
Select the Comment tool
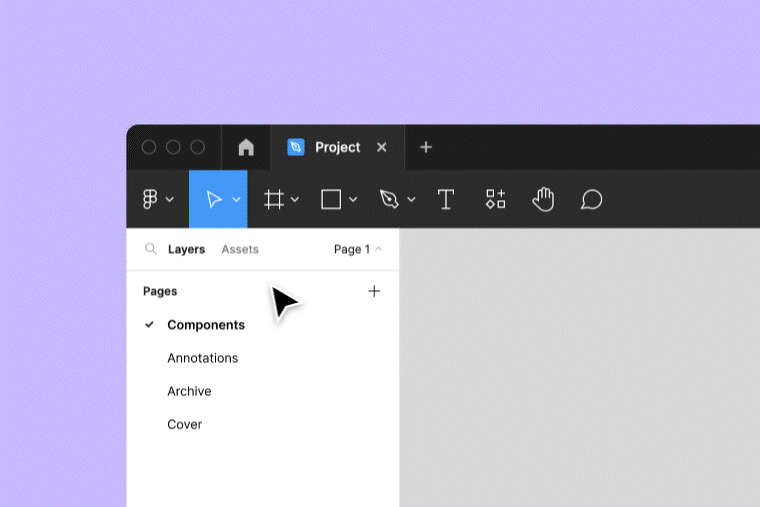591,199
